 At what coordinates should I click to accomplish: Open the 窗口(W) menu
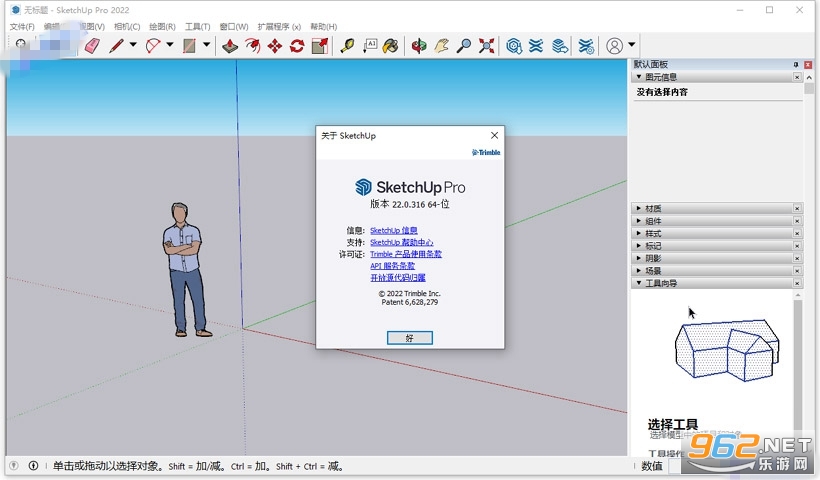[x=234, y=26]
